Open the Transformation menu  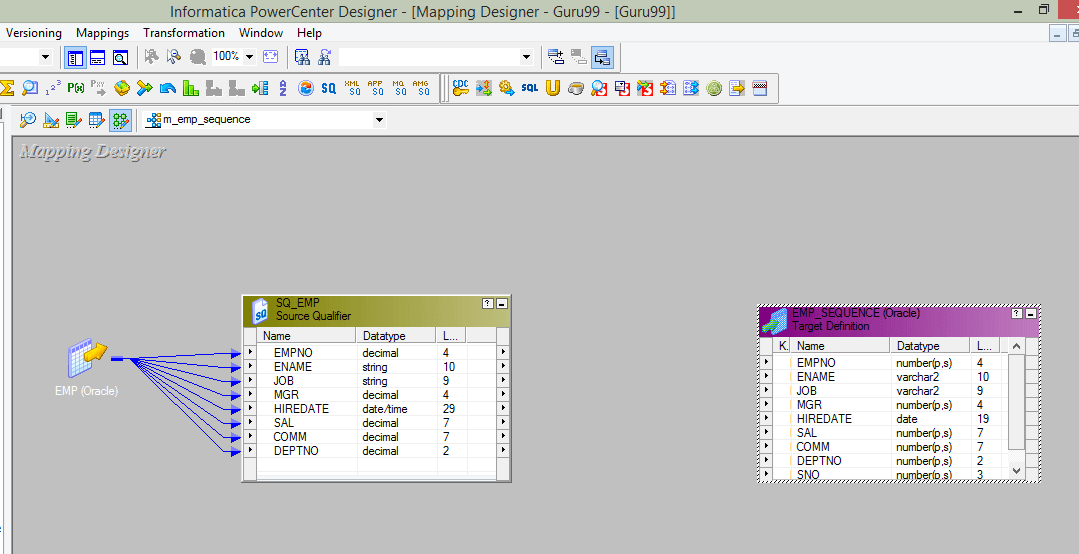(184, 33)
